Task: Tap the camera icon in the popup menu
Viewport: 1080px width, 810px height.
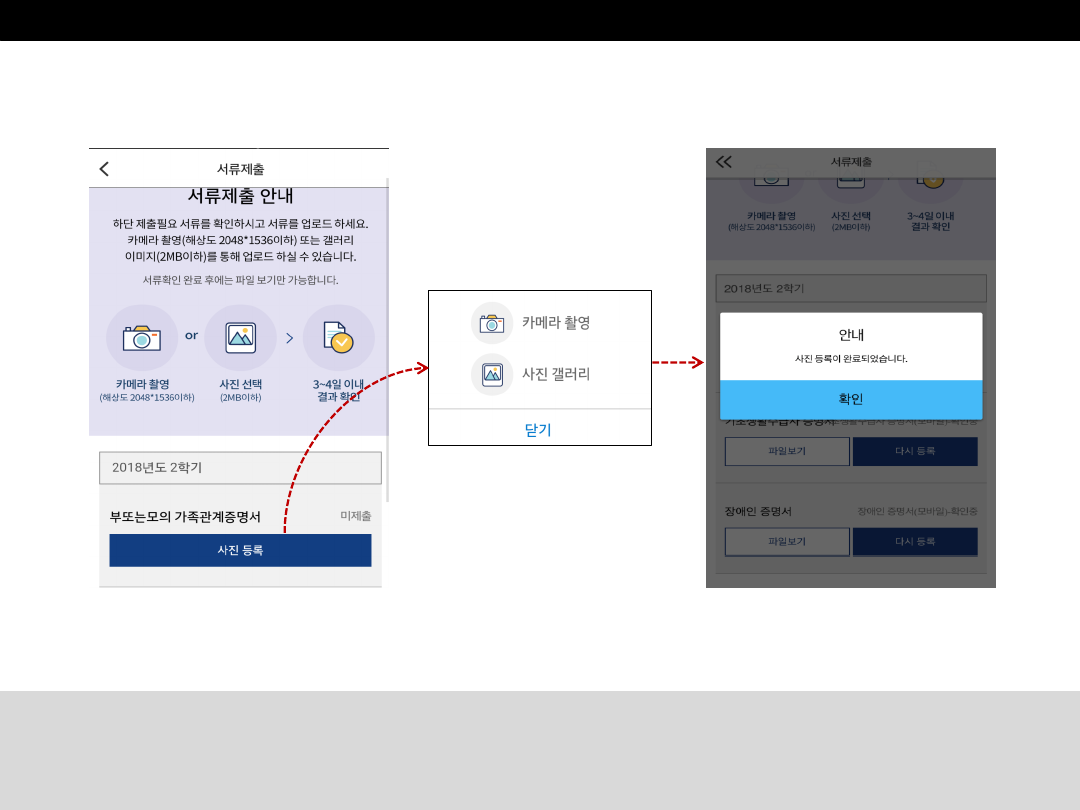Action: [491, 323]
